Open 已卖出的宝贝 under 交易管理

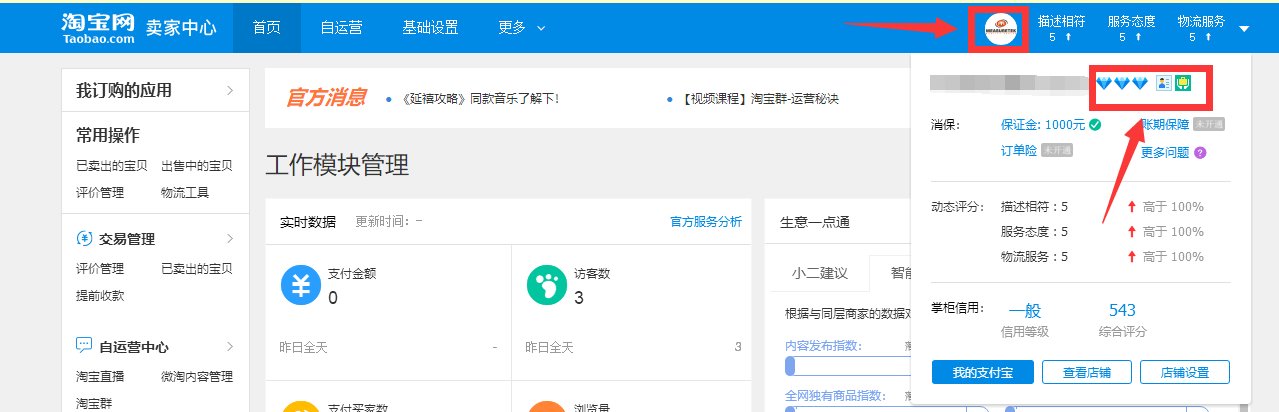pyautogui.click(x=197, y=269)
